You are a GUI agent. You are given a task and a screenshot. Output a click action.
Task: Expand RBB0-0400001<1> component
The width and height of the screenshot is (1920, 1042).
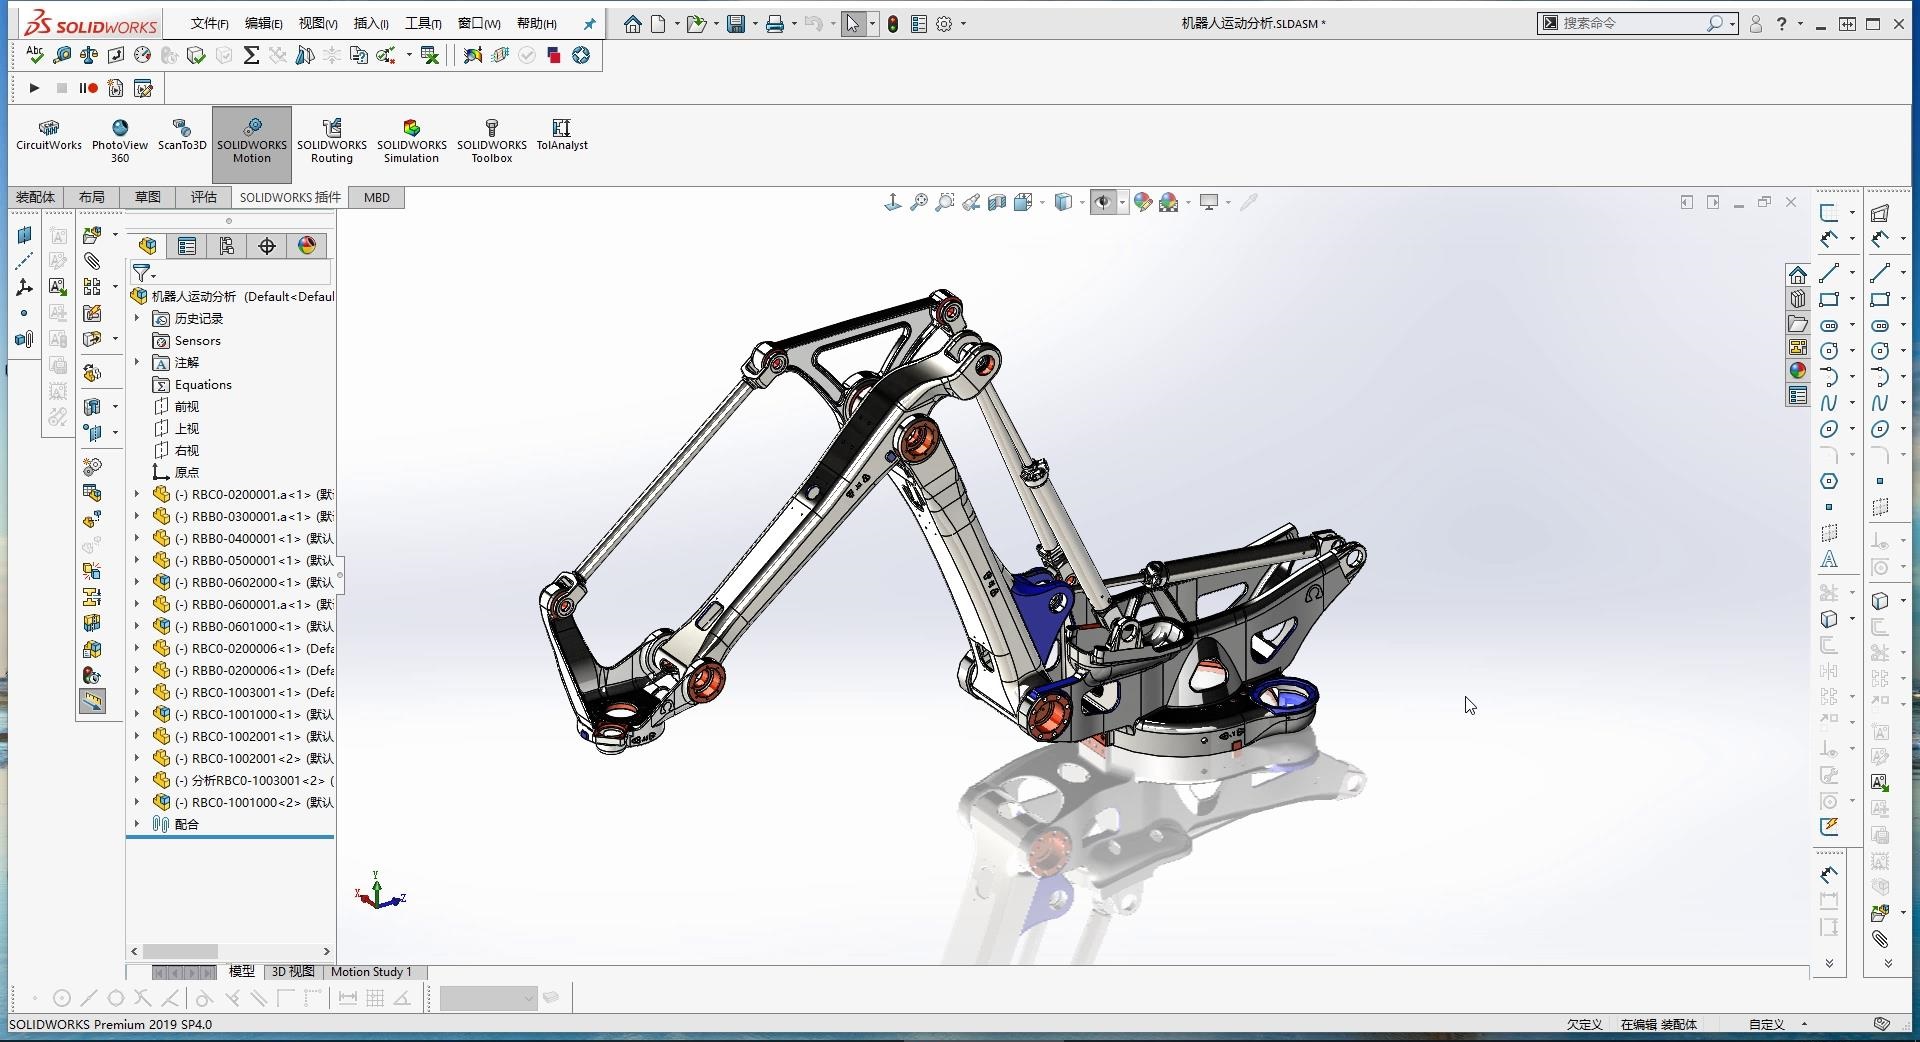click(x=137, y=538)
